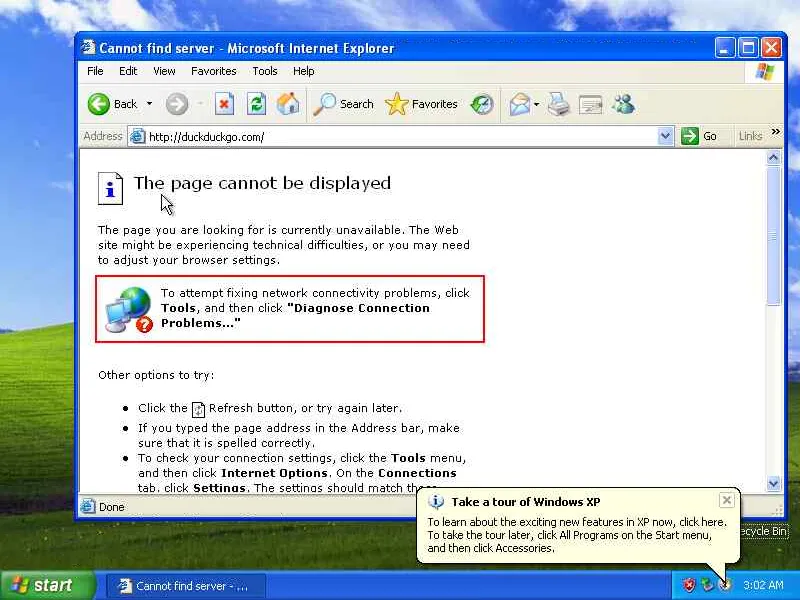Open the Edit menu
The width and height of the screenshot is (800, 600).
click(x=128, y=71)
